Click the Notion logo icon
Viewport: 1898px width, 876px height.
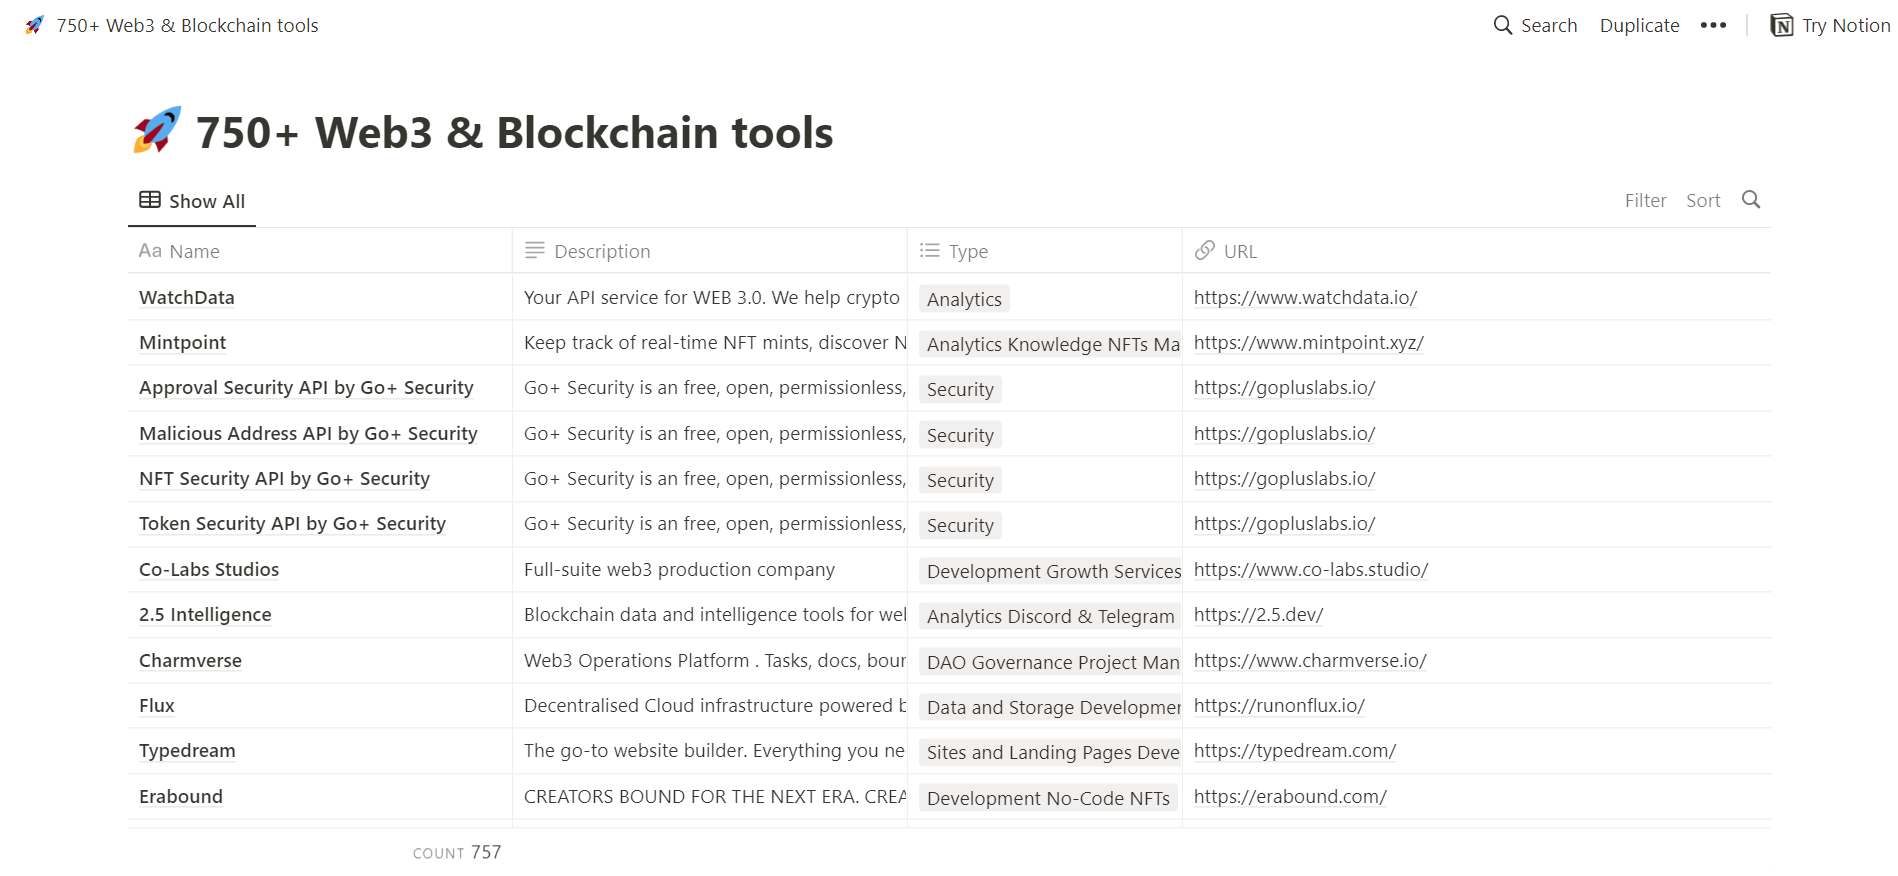point(1781,25)
